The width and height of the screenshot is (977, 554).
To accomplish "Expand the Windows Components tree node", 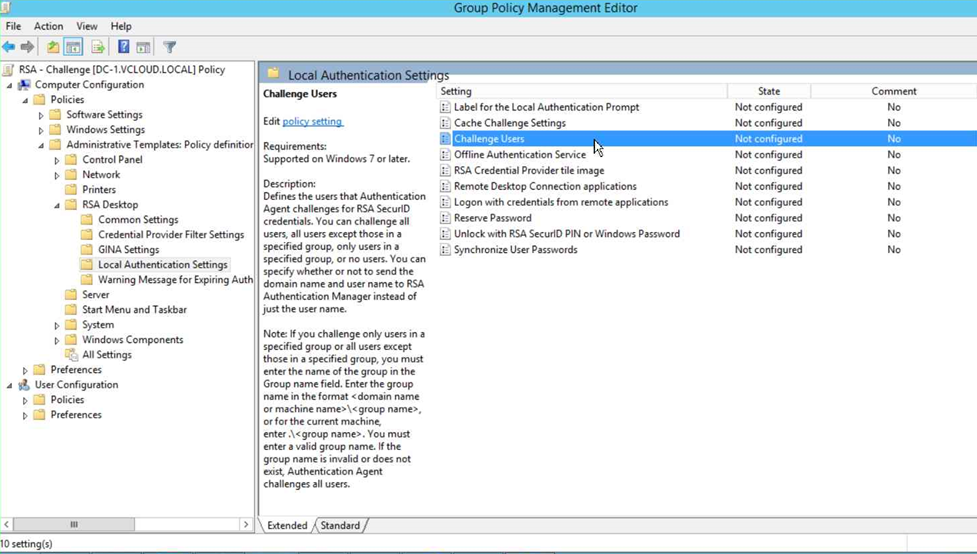I will tap(57, 340).
